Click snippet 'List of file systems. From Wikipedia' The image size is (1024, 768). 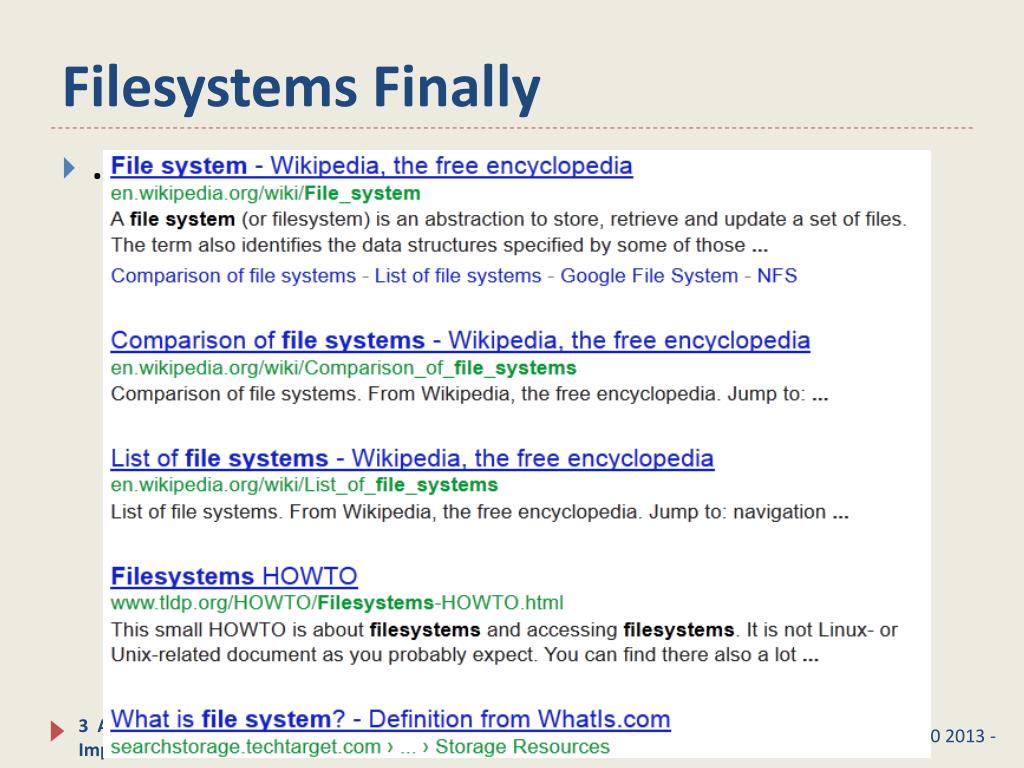coord(479,512)
